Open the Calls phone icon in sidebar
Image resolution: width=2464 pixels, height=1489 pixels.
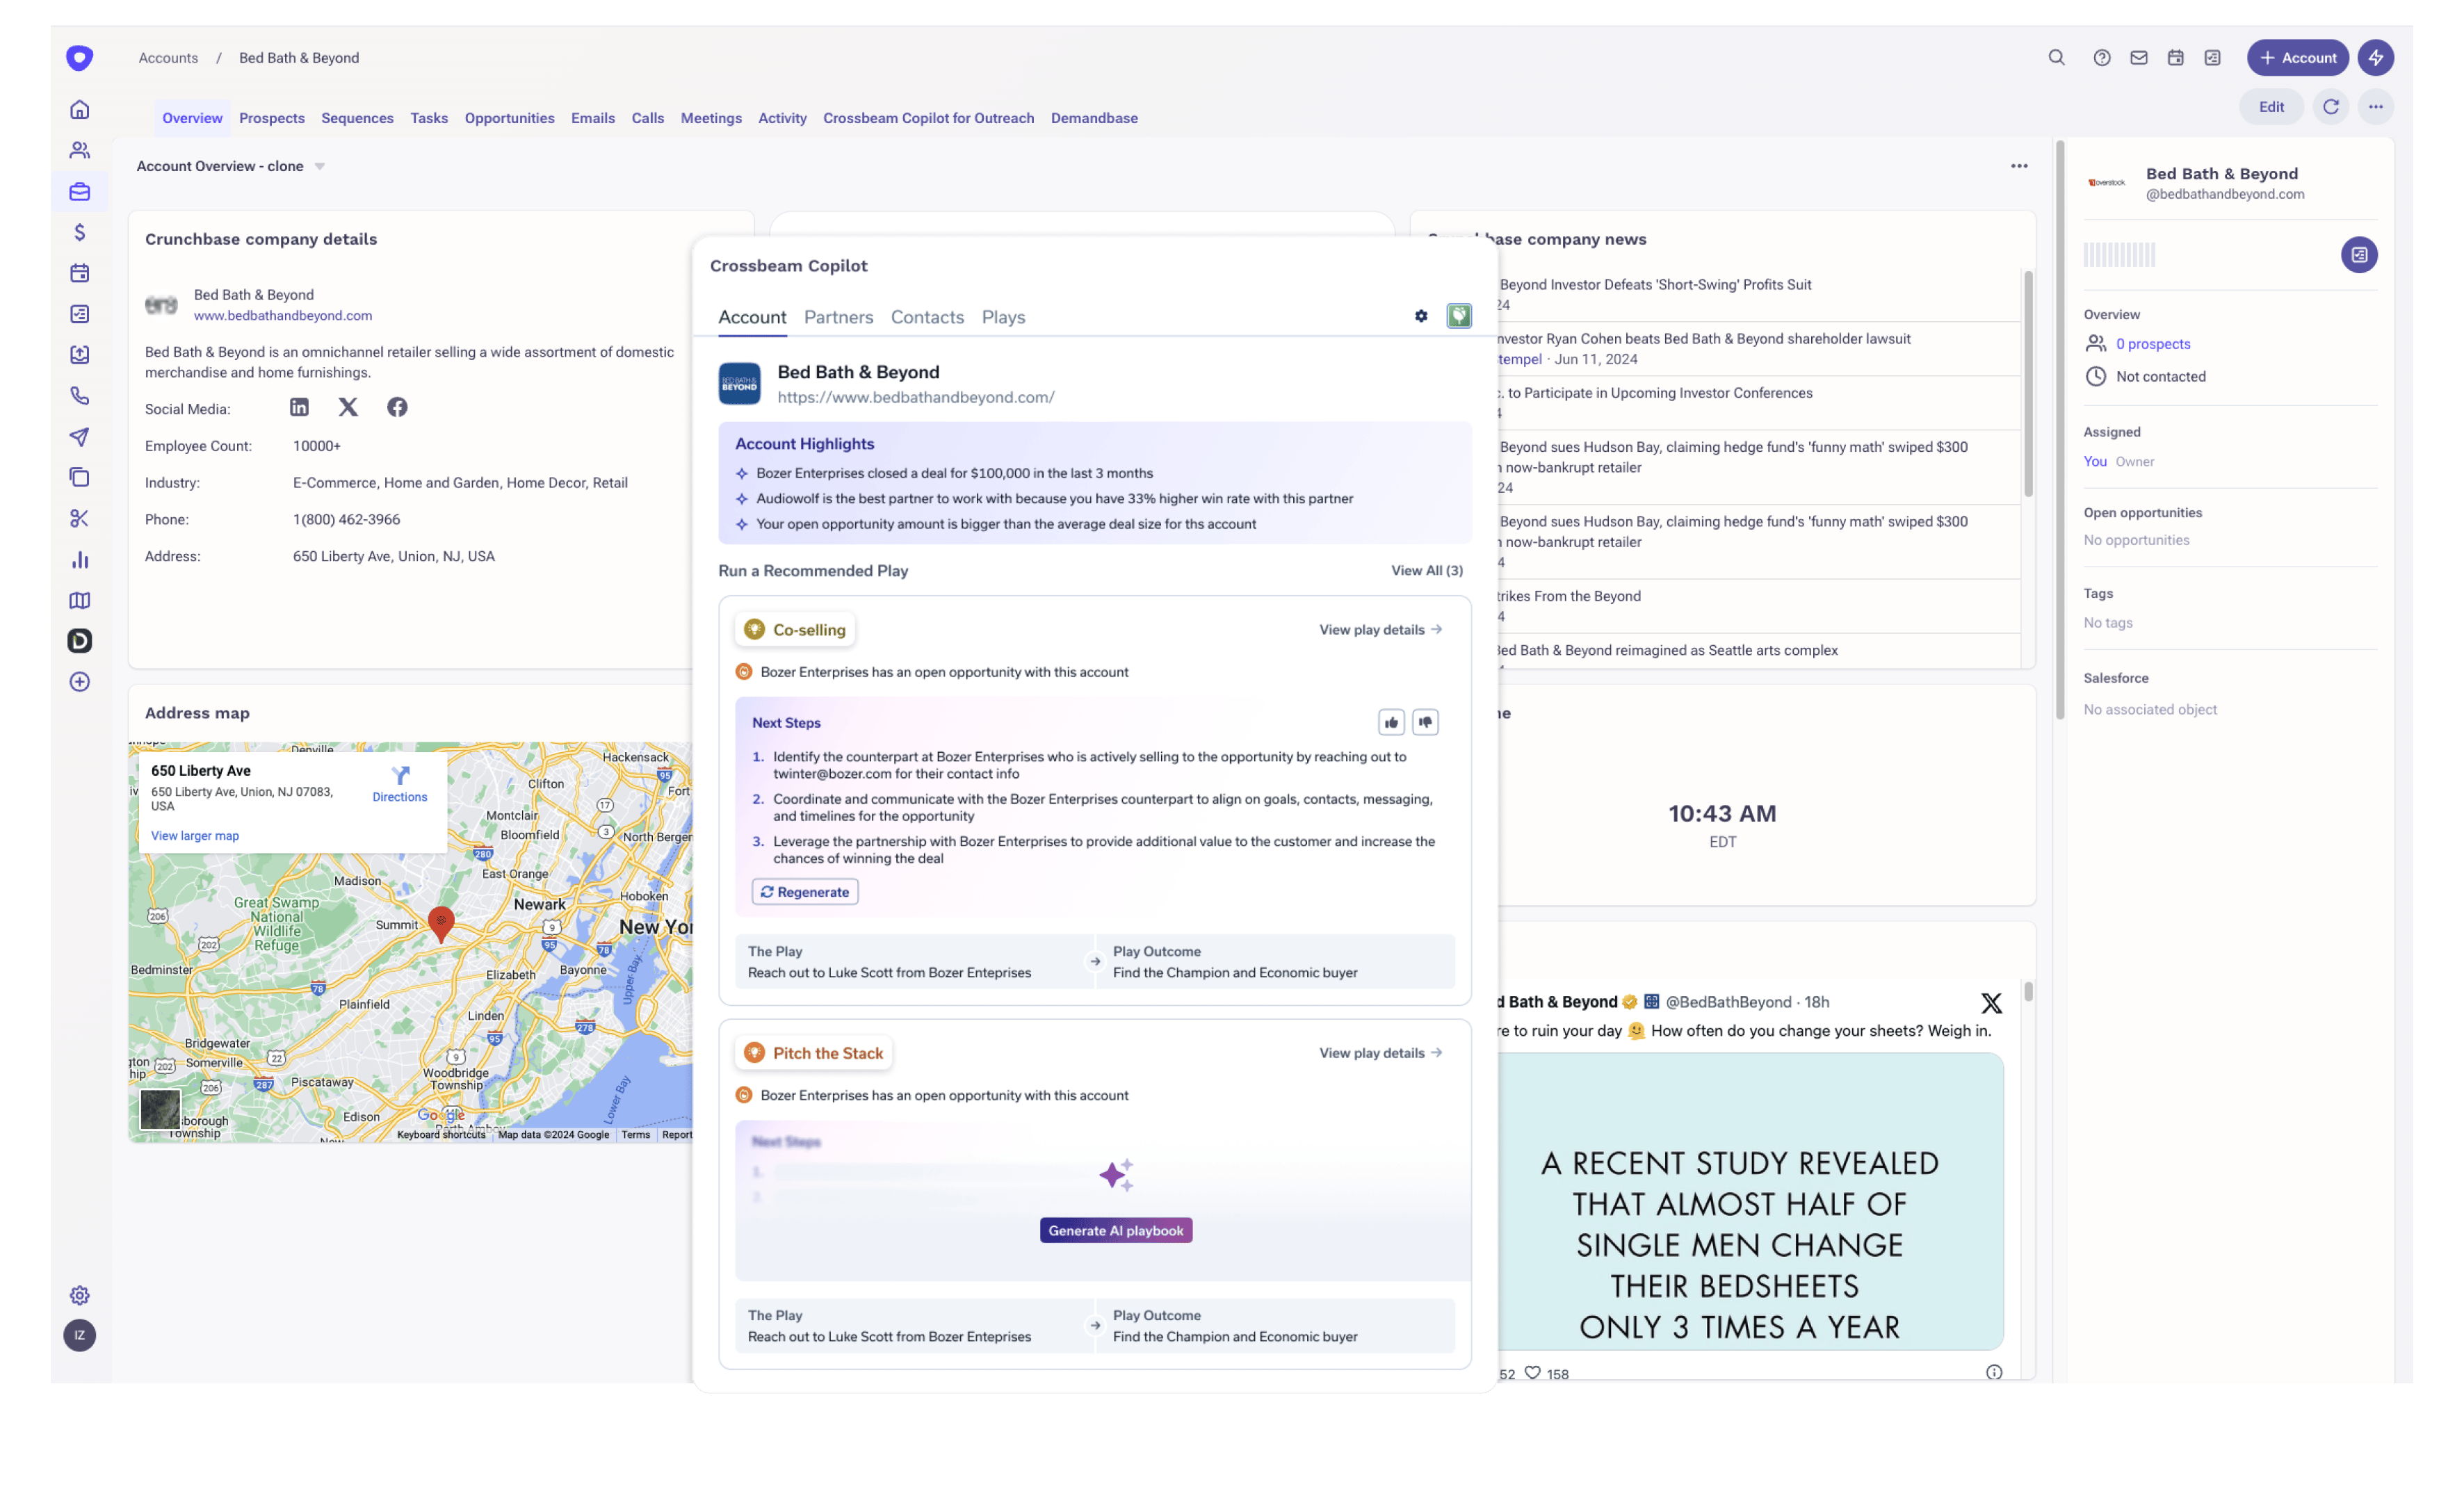click(80, 396)
